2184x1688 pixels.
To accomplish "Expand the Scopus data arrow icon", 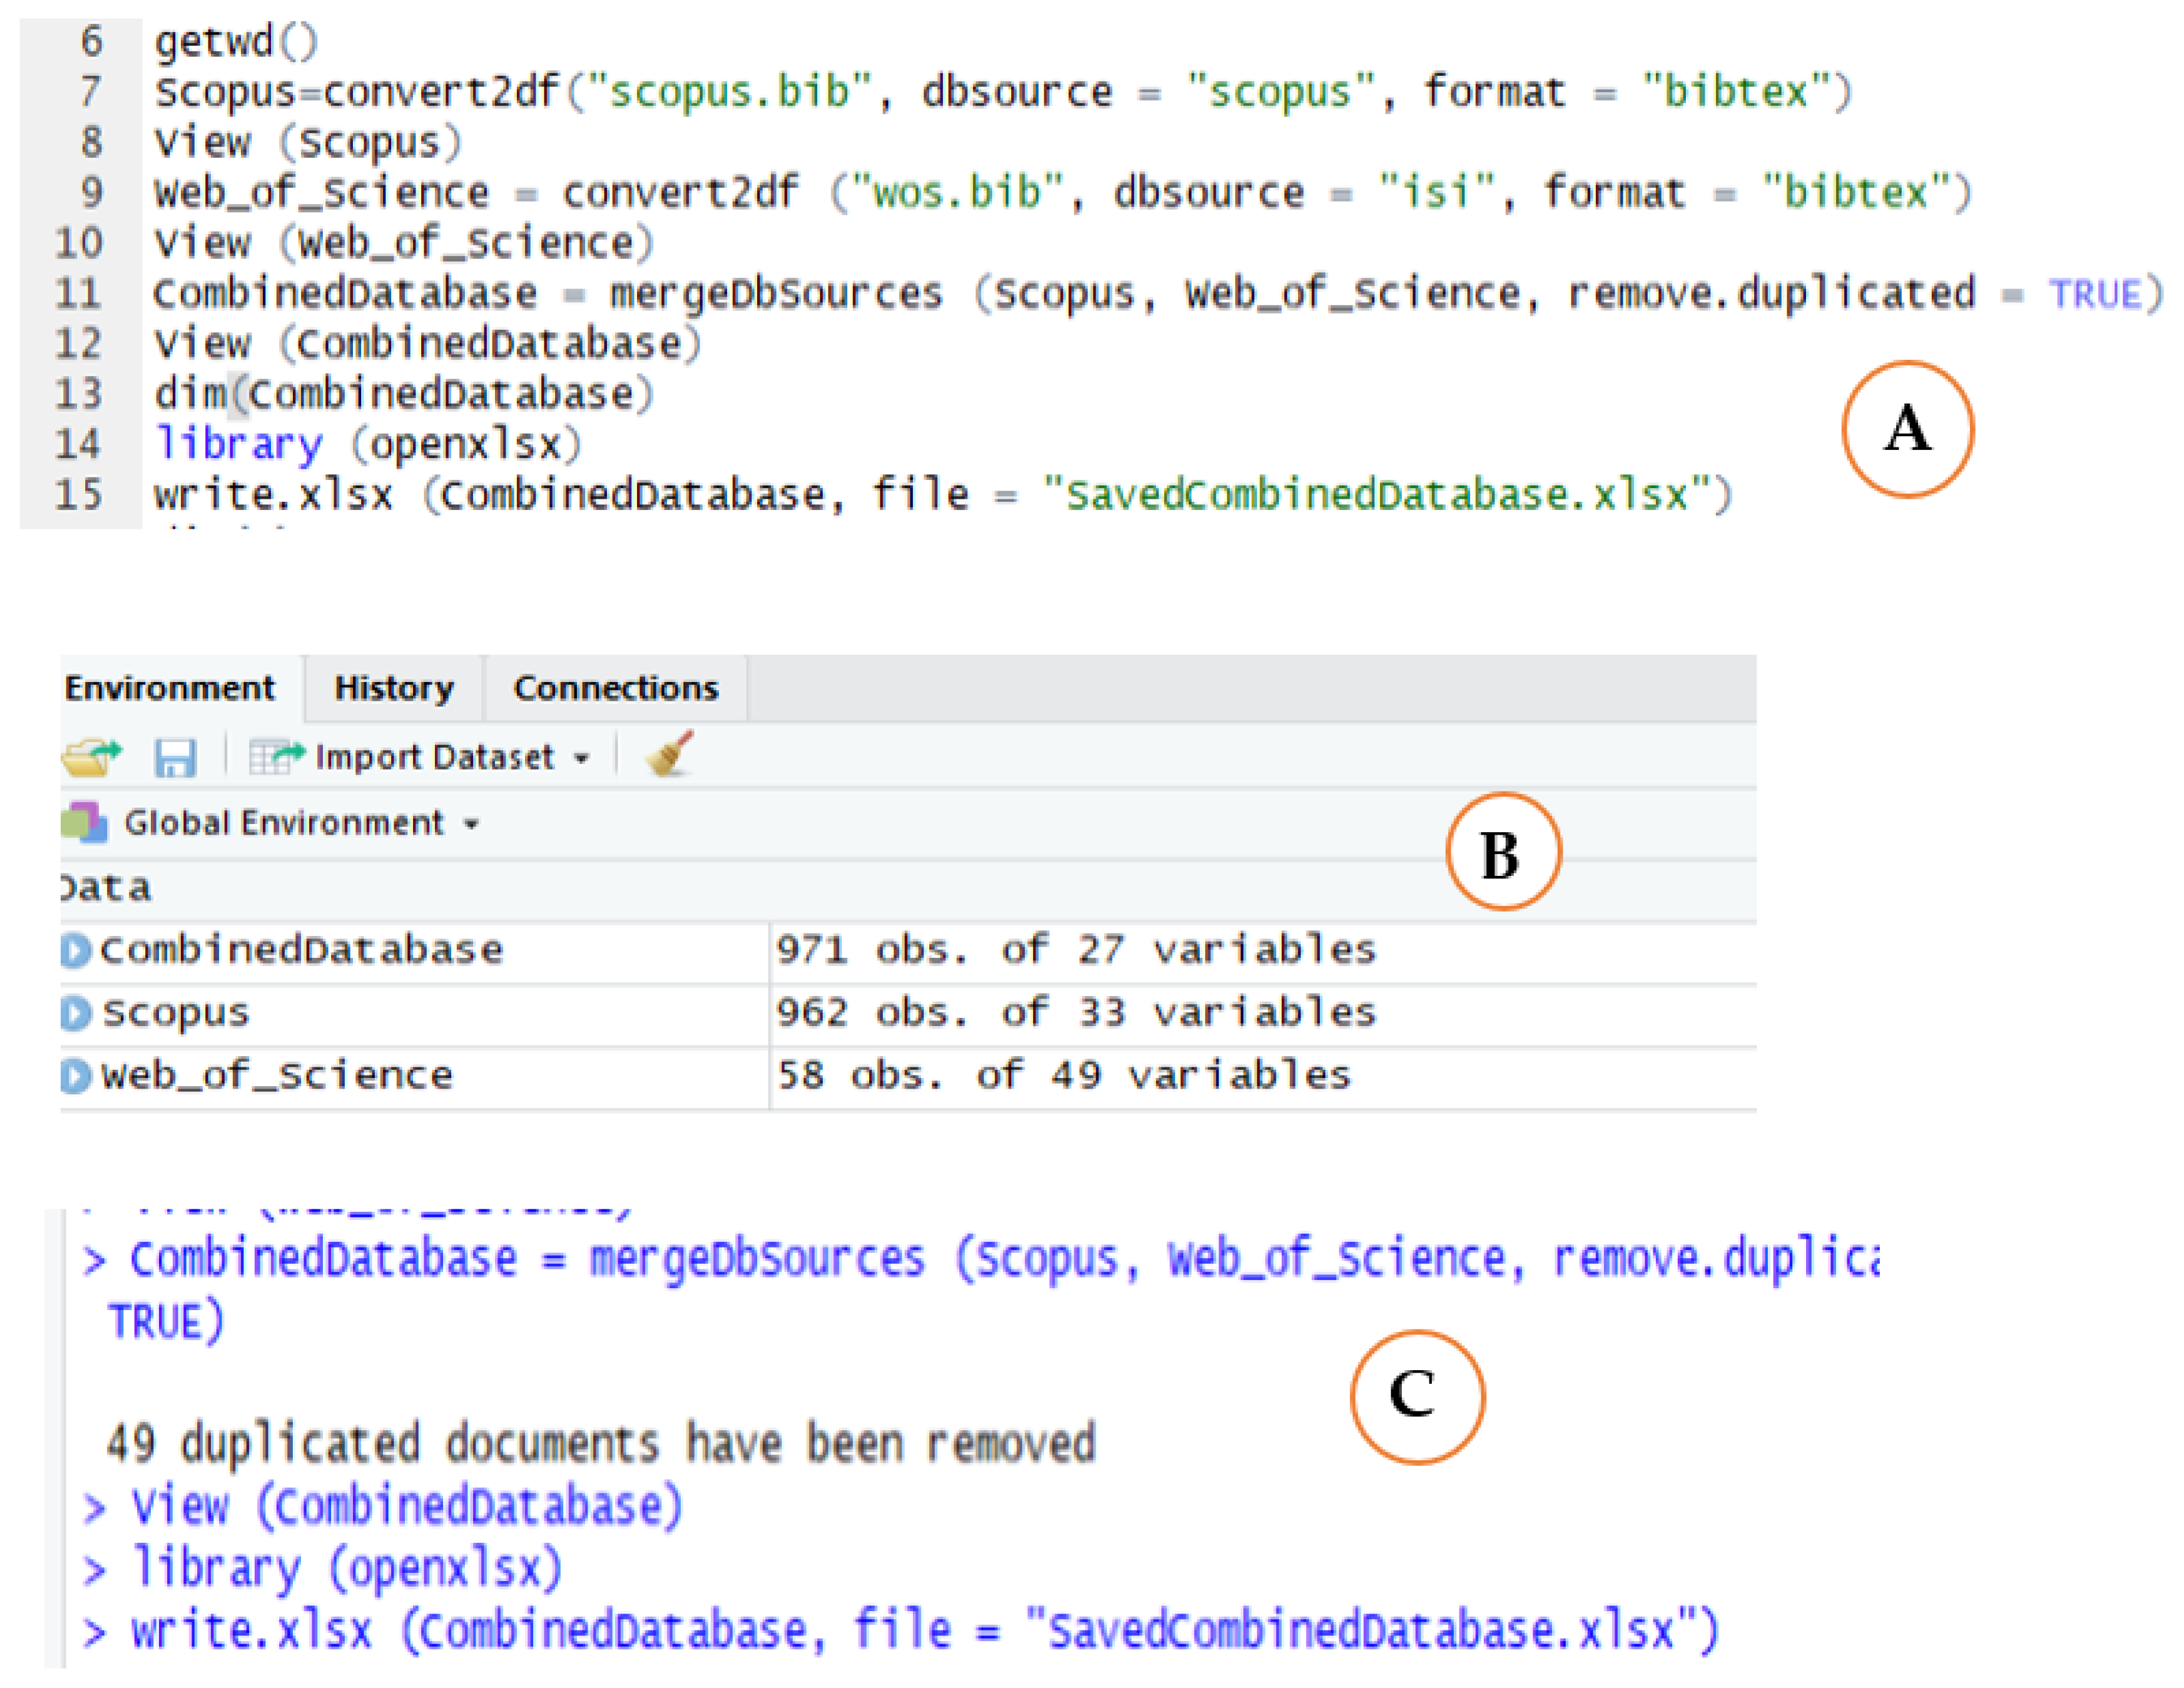I will coord(75,1013).
